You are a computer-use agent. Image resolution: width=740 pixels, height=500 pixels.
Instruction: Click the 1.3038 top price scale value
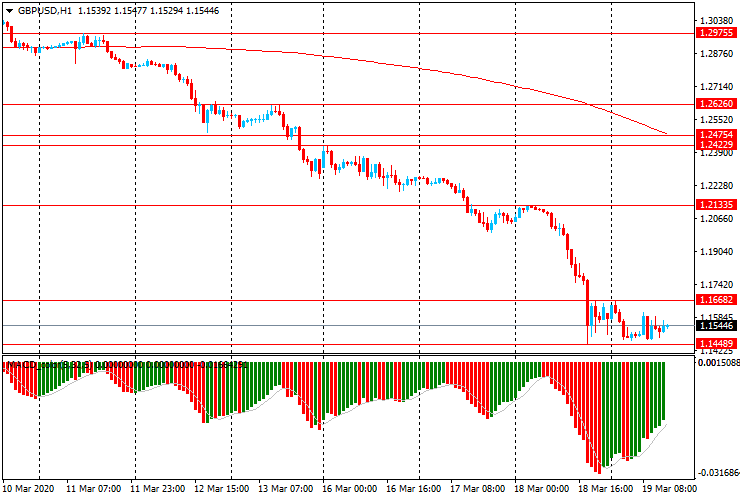click(714, 20)
